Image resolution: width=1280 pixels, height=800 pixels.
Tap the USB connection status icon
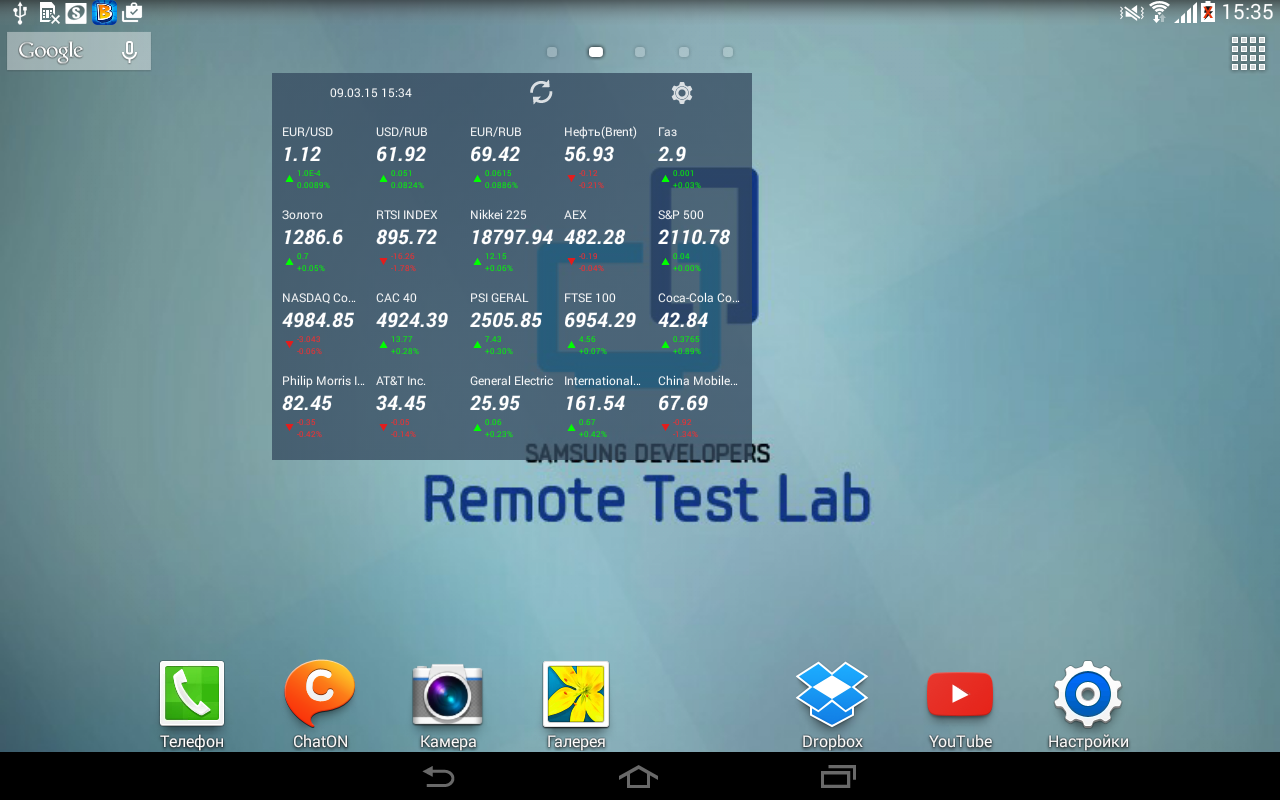click(19, 13)
